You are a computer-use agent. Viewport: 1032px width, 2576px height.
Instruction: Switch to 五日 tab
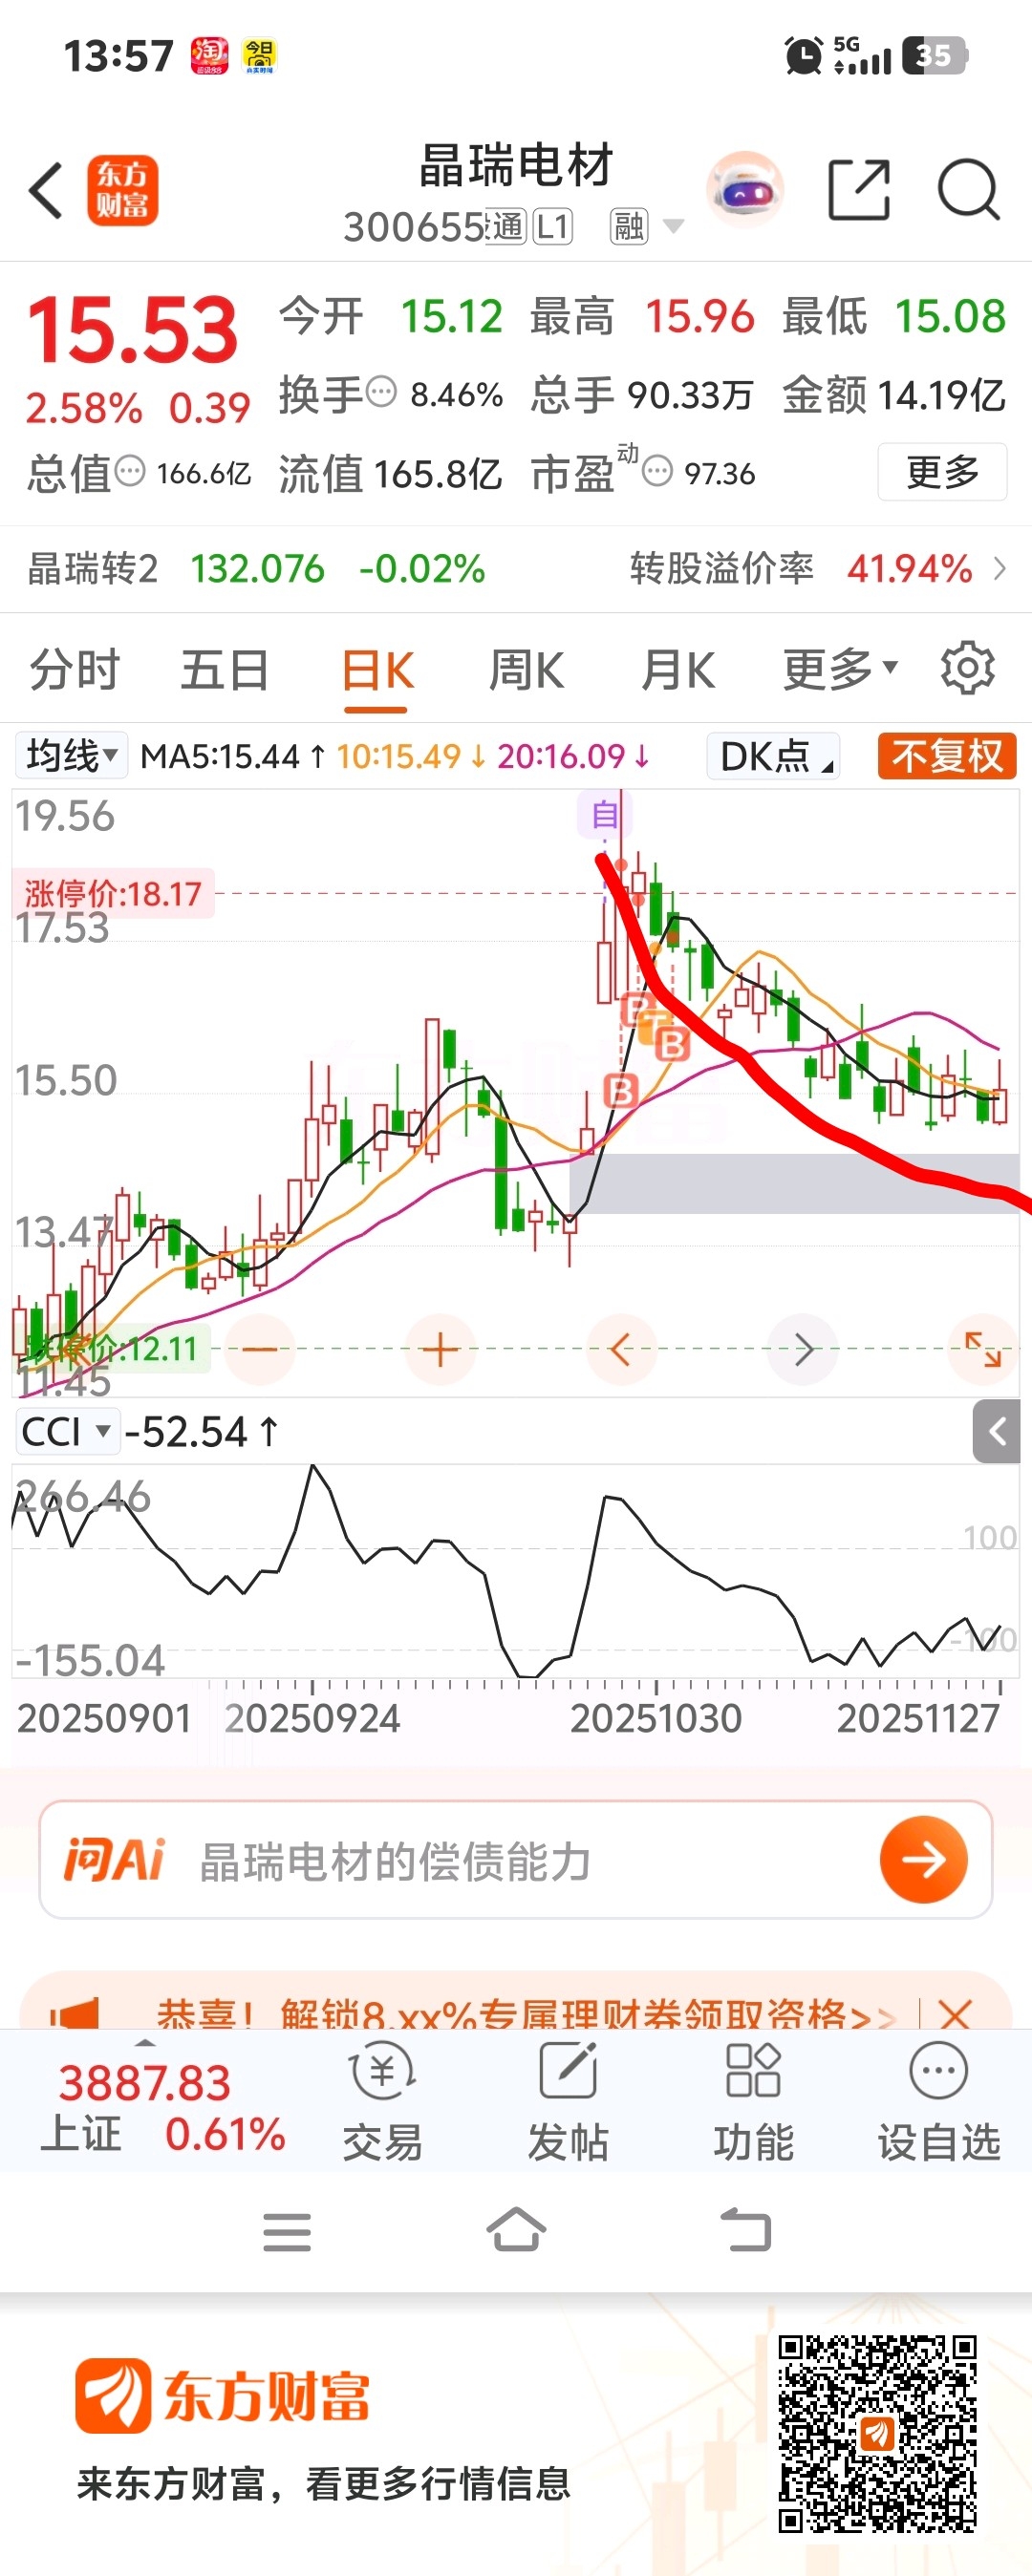(x=225, y=668)
